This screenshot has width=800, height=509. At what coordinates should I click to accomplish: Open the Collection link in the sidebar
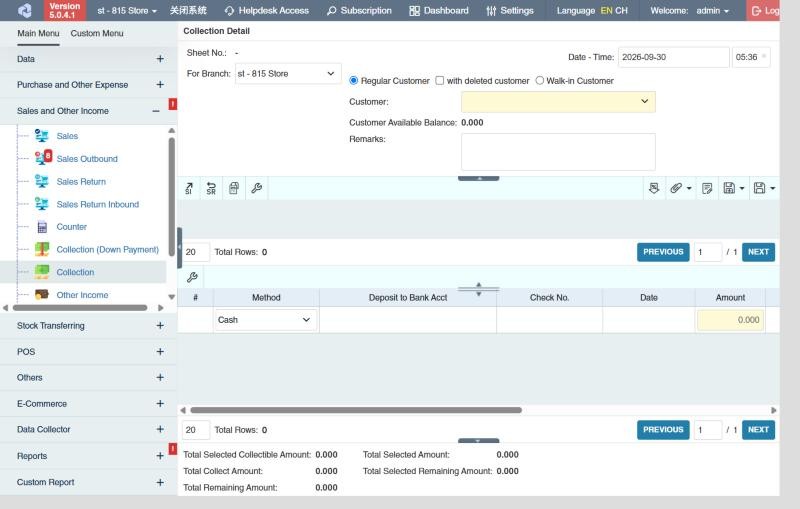75,272
